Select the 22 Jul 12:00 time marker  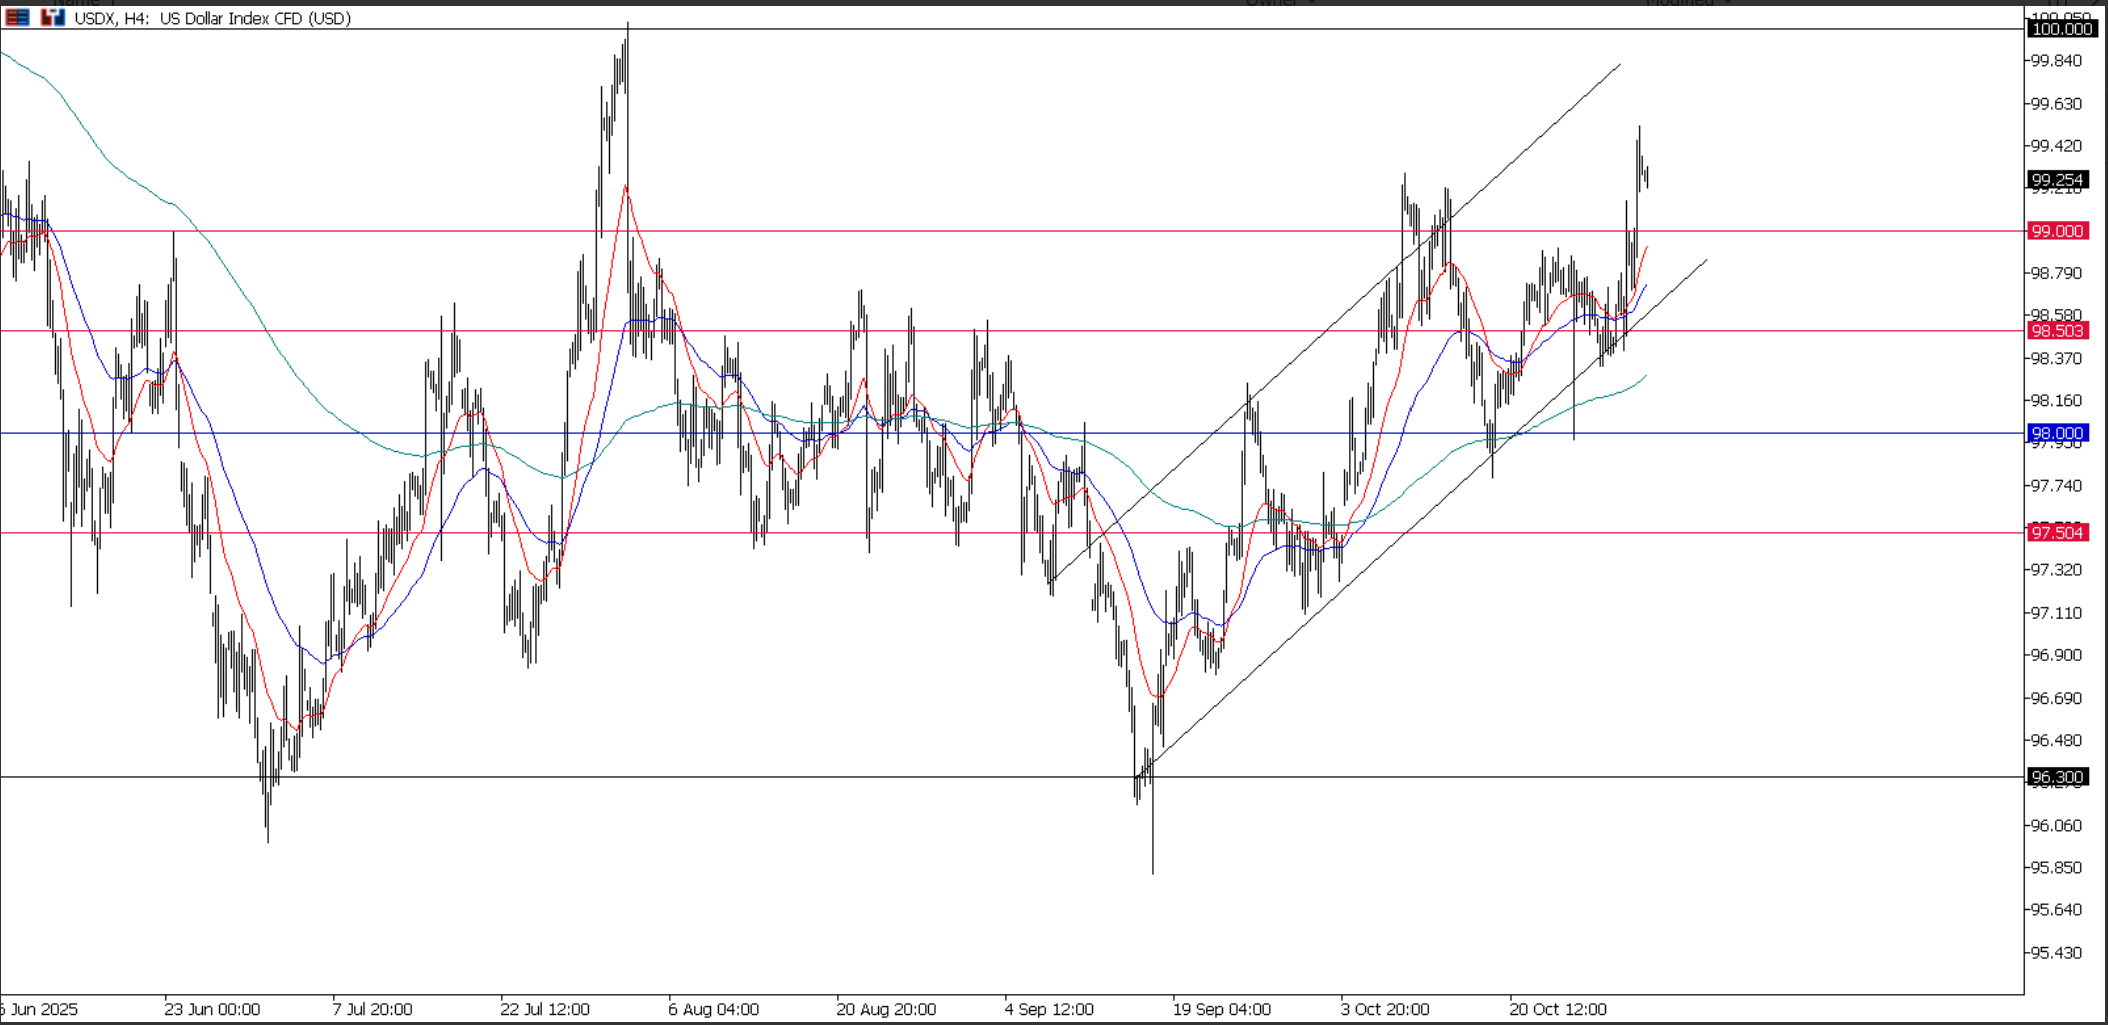(x=545, y=1009)
